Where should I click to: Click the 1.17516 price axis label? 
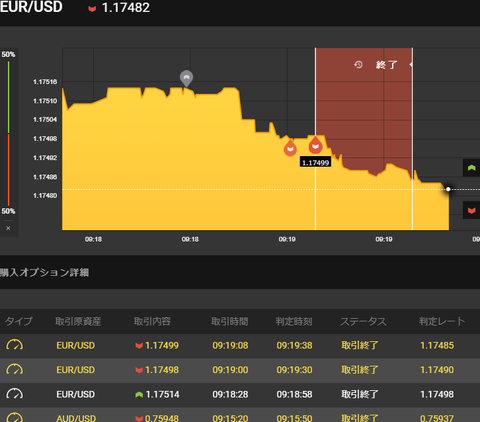(x=45, y=82)
